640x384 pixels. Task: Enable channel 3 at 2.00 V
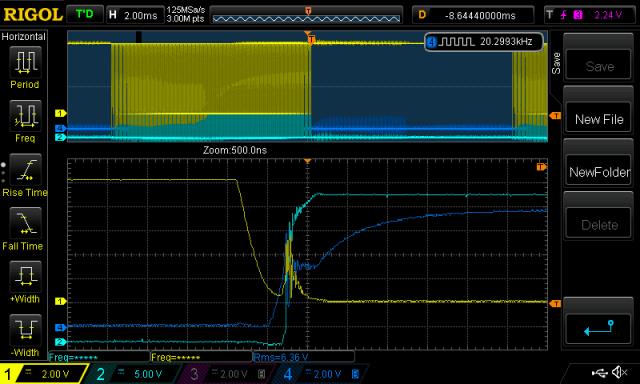point(227,374)
